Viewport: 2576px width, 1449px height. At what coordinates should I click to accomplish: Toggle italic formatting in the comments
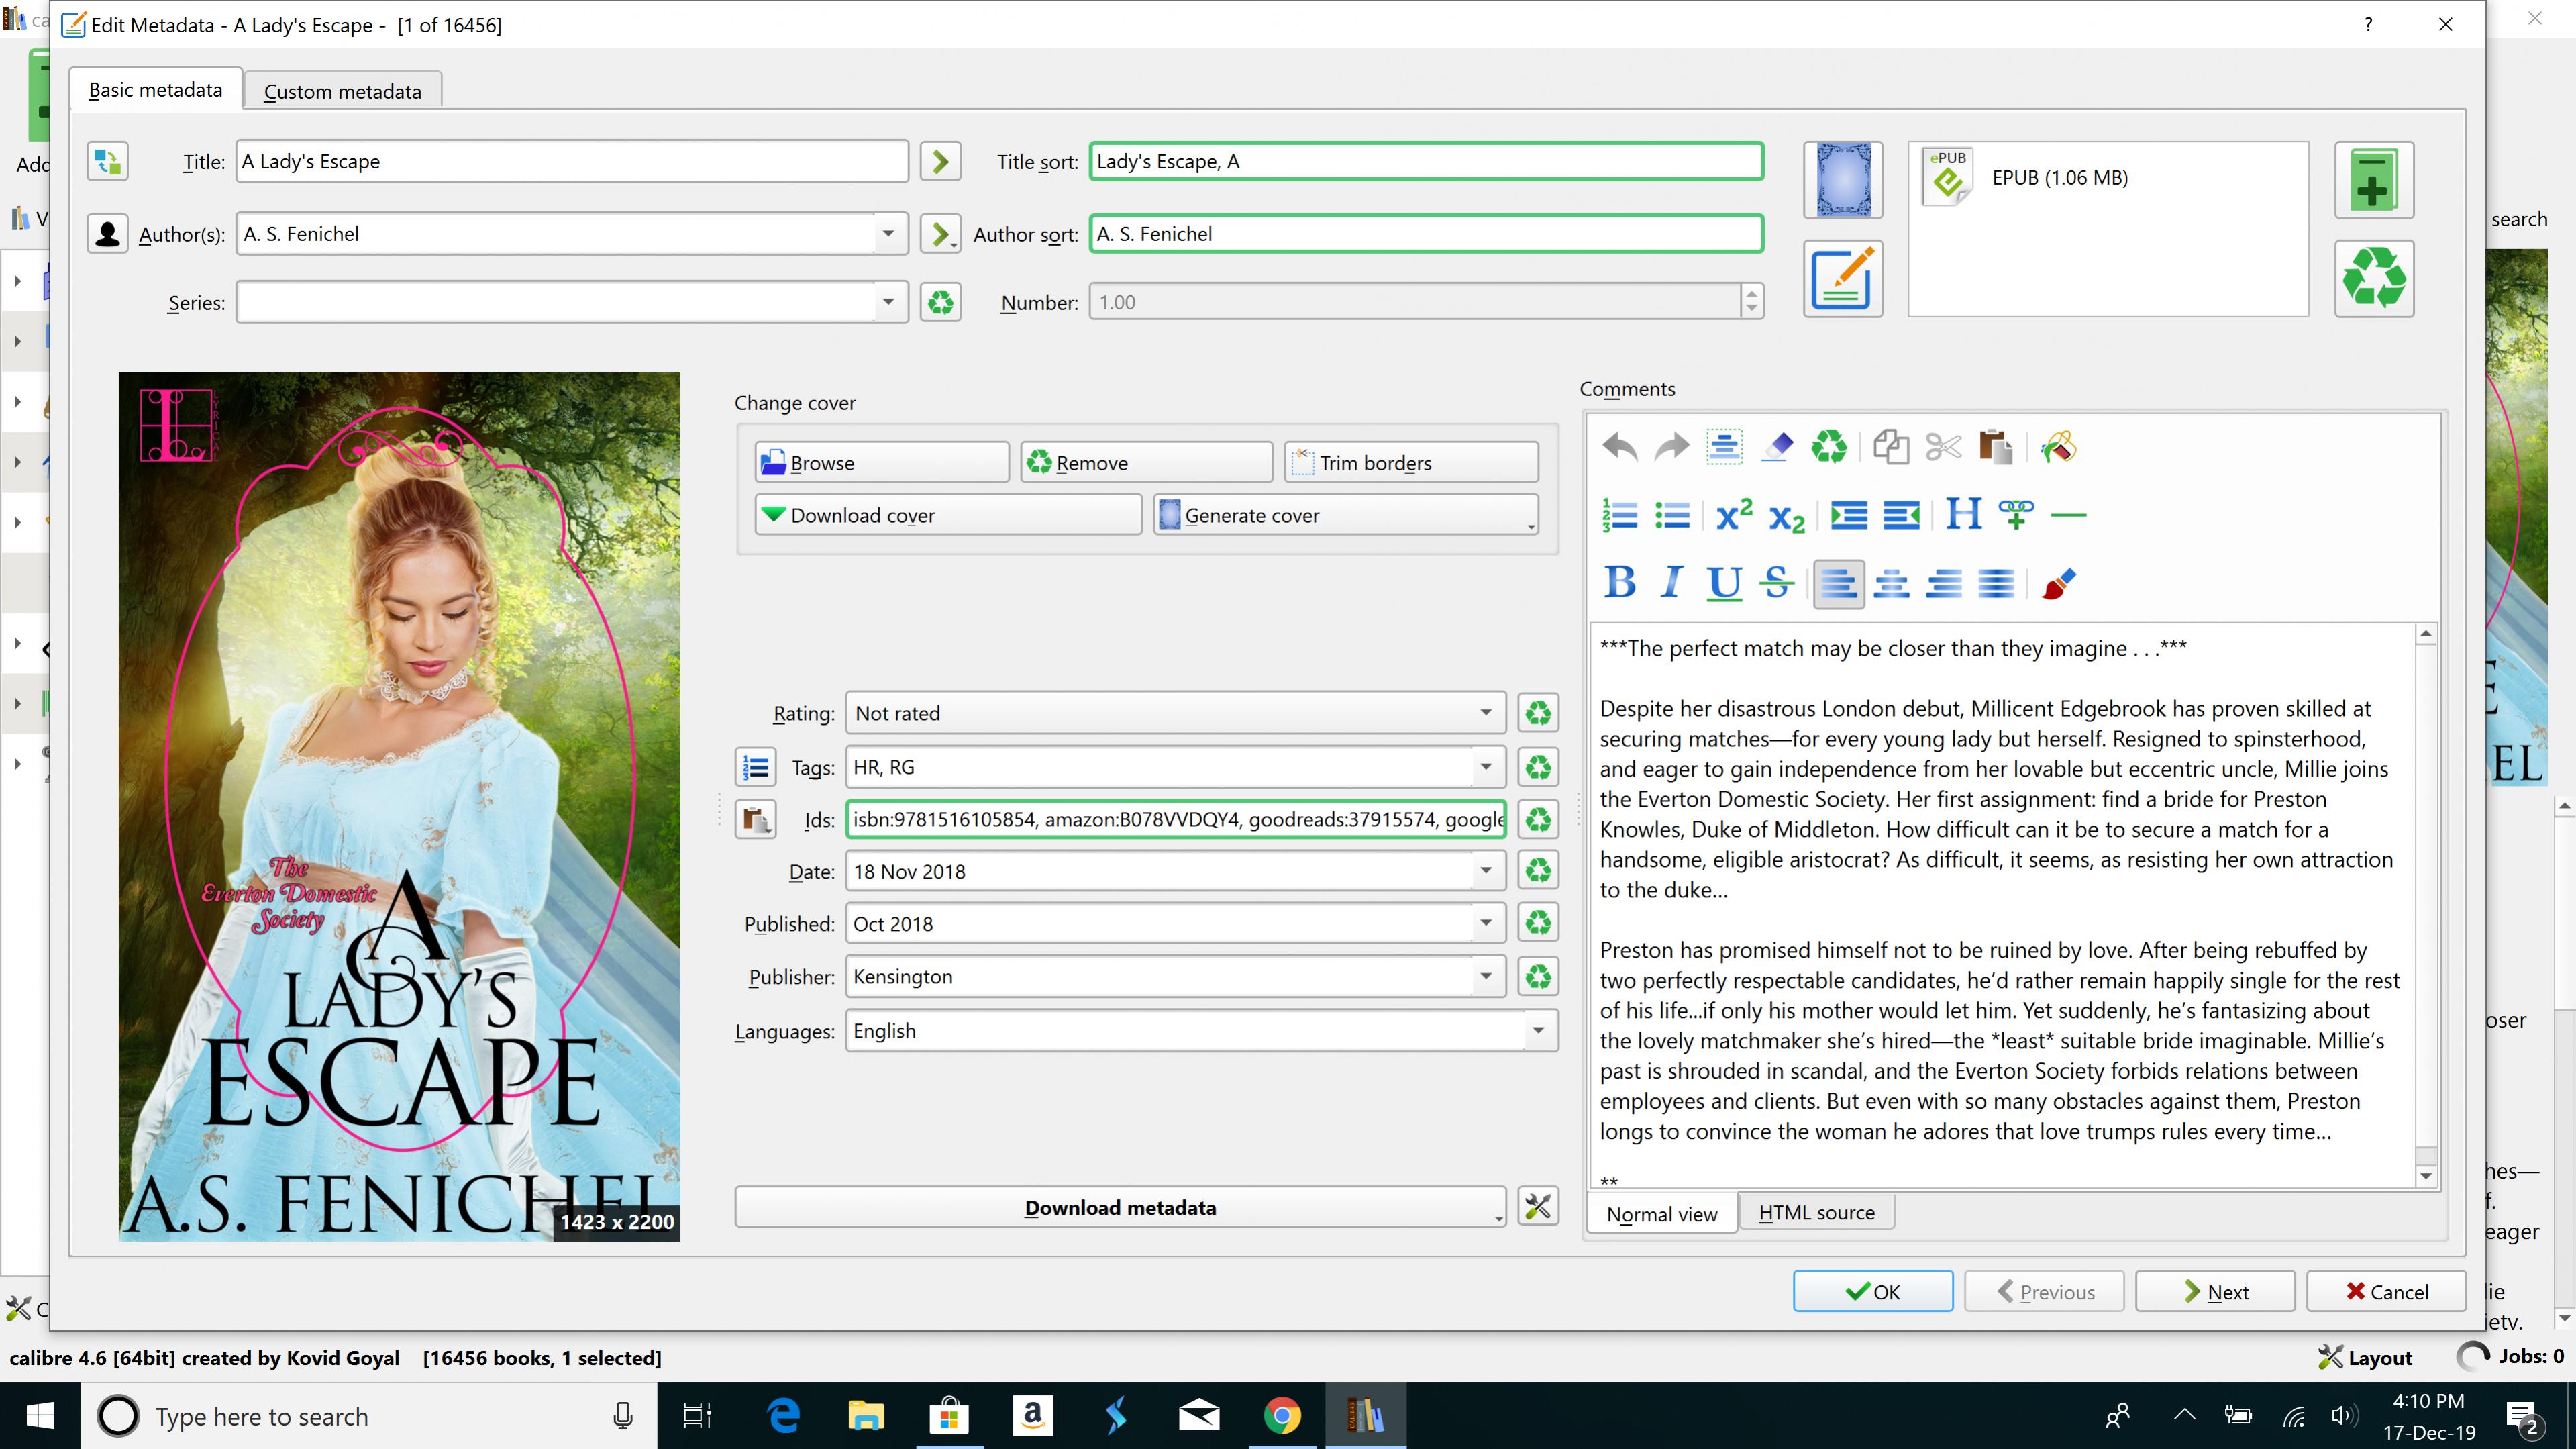pyautogui.click(x=1671, y=582)
